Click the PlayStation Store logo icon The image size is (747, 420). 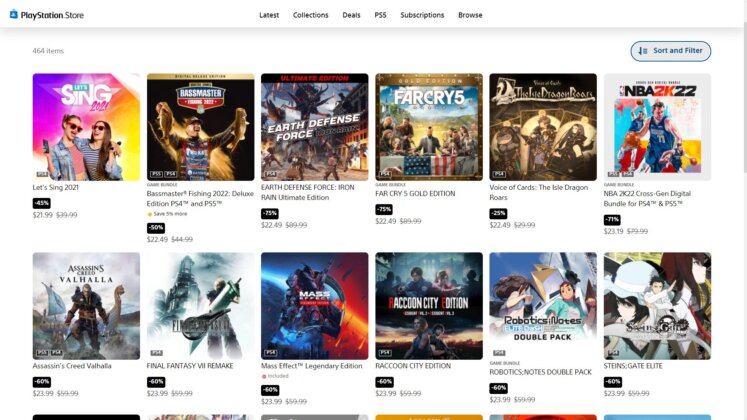[14, 15]
